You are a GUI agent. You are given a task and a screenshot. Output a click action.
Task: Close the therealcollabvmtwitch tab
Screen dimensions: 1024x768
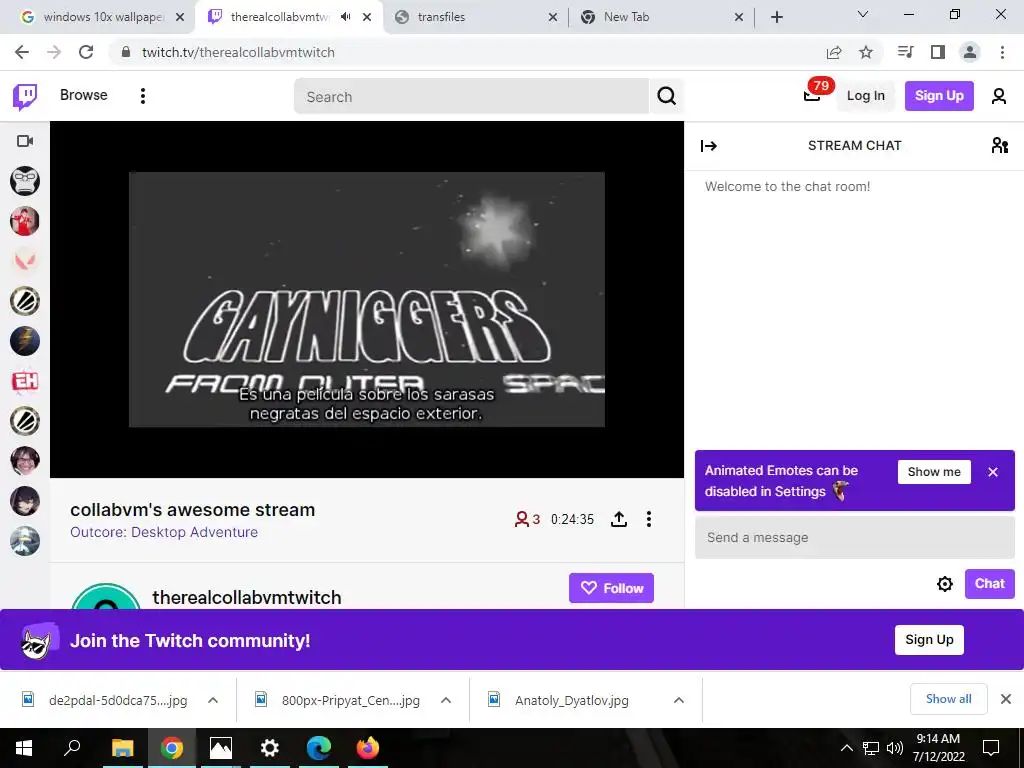[367, 17]
